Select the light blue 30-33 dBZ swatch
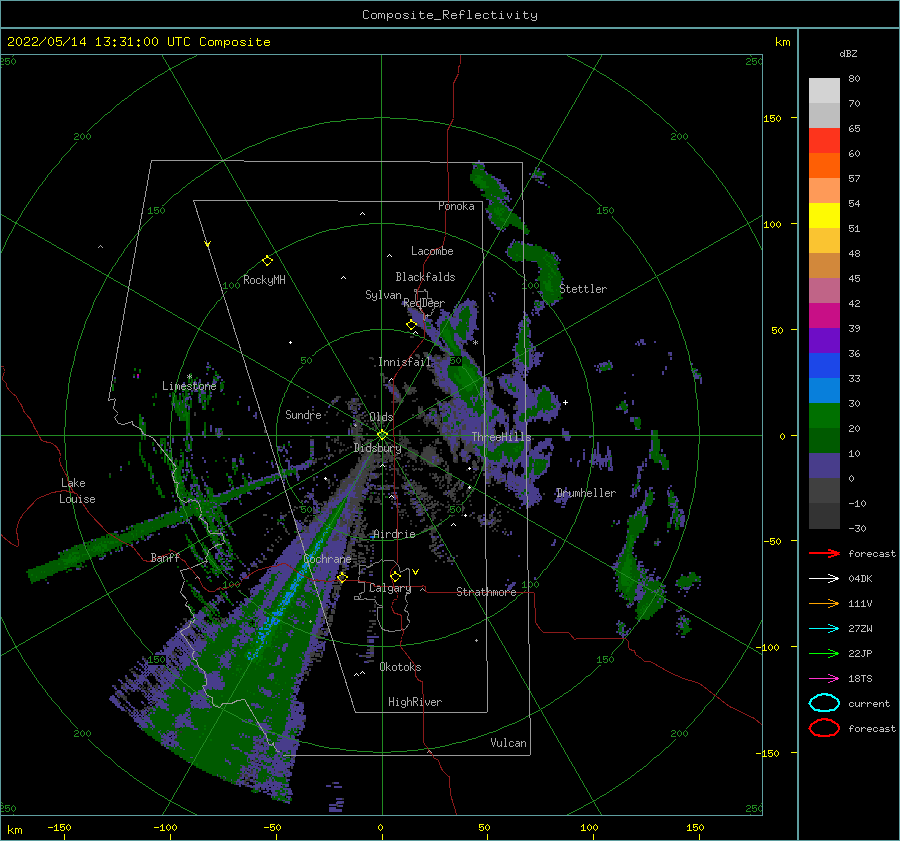This screenshot has height=841, width=900. tap(824, 391)
